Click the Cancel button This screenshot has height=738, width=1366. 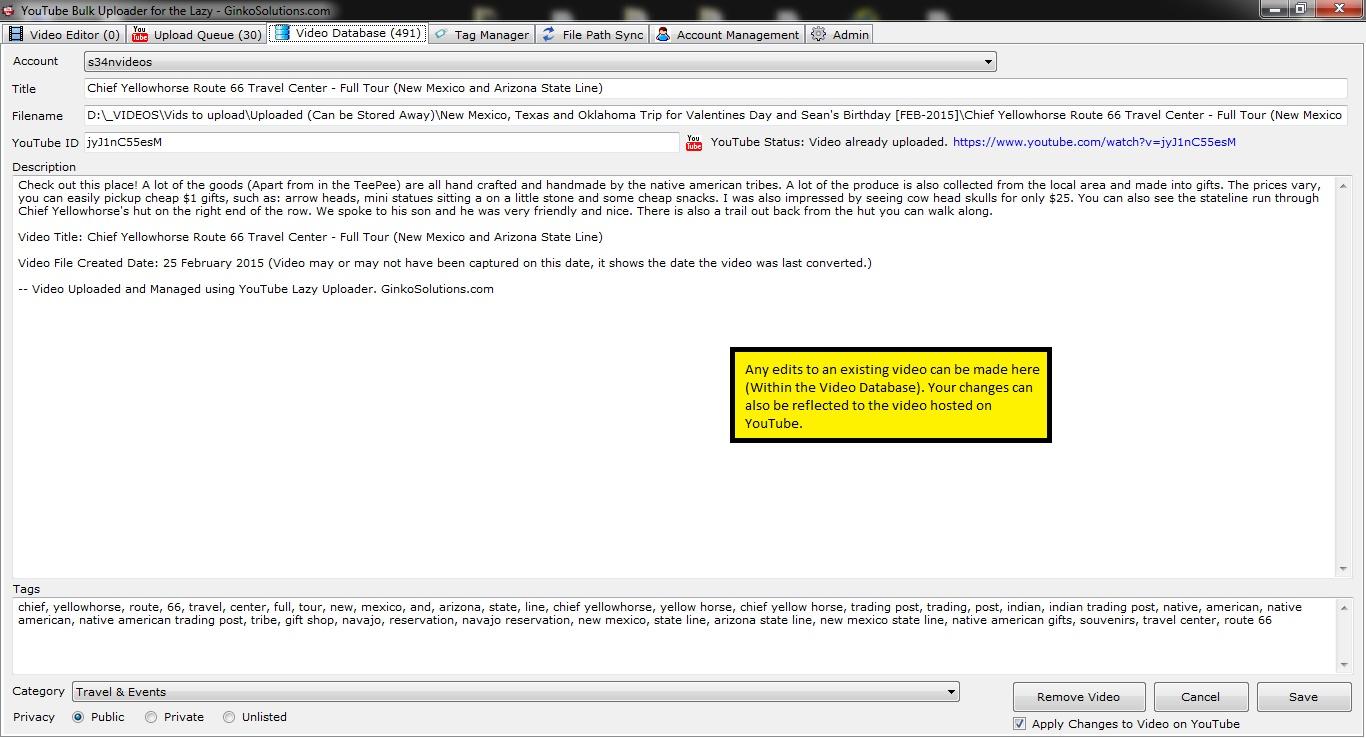pos(1200,697)
